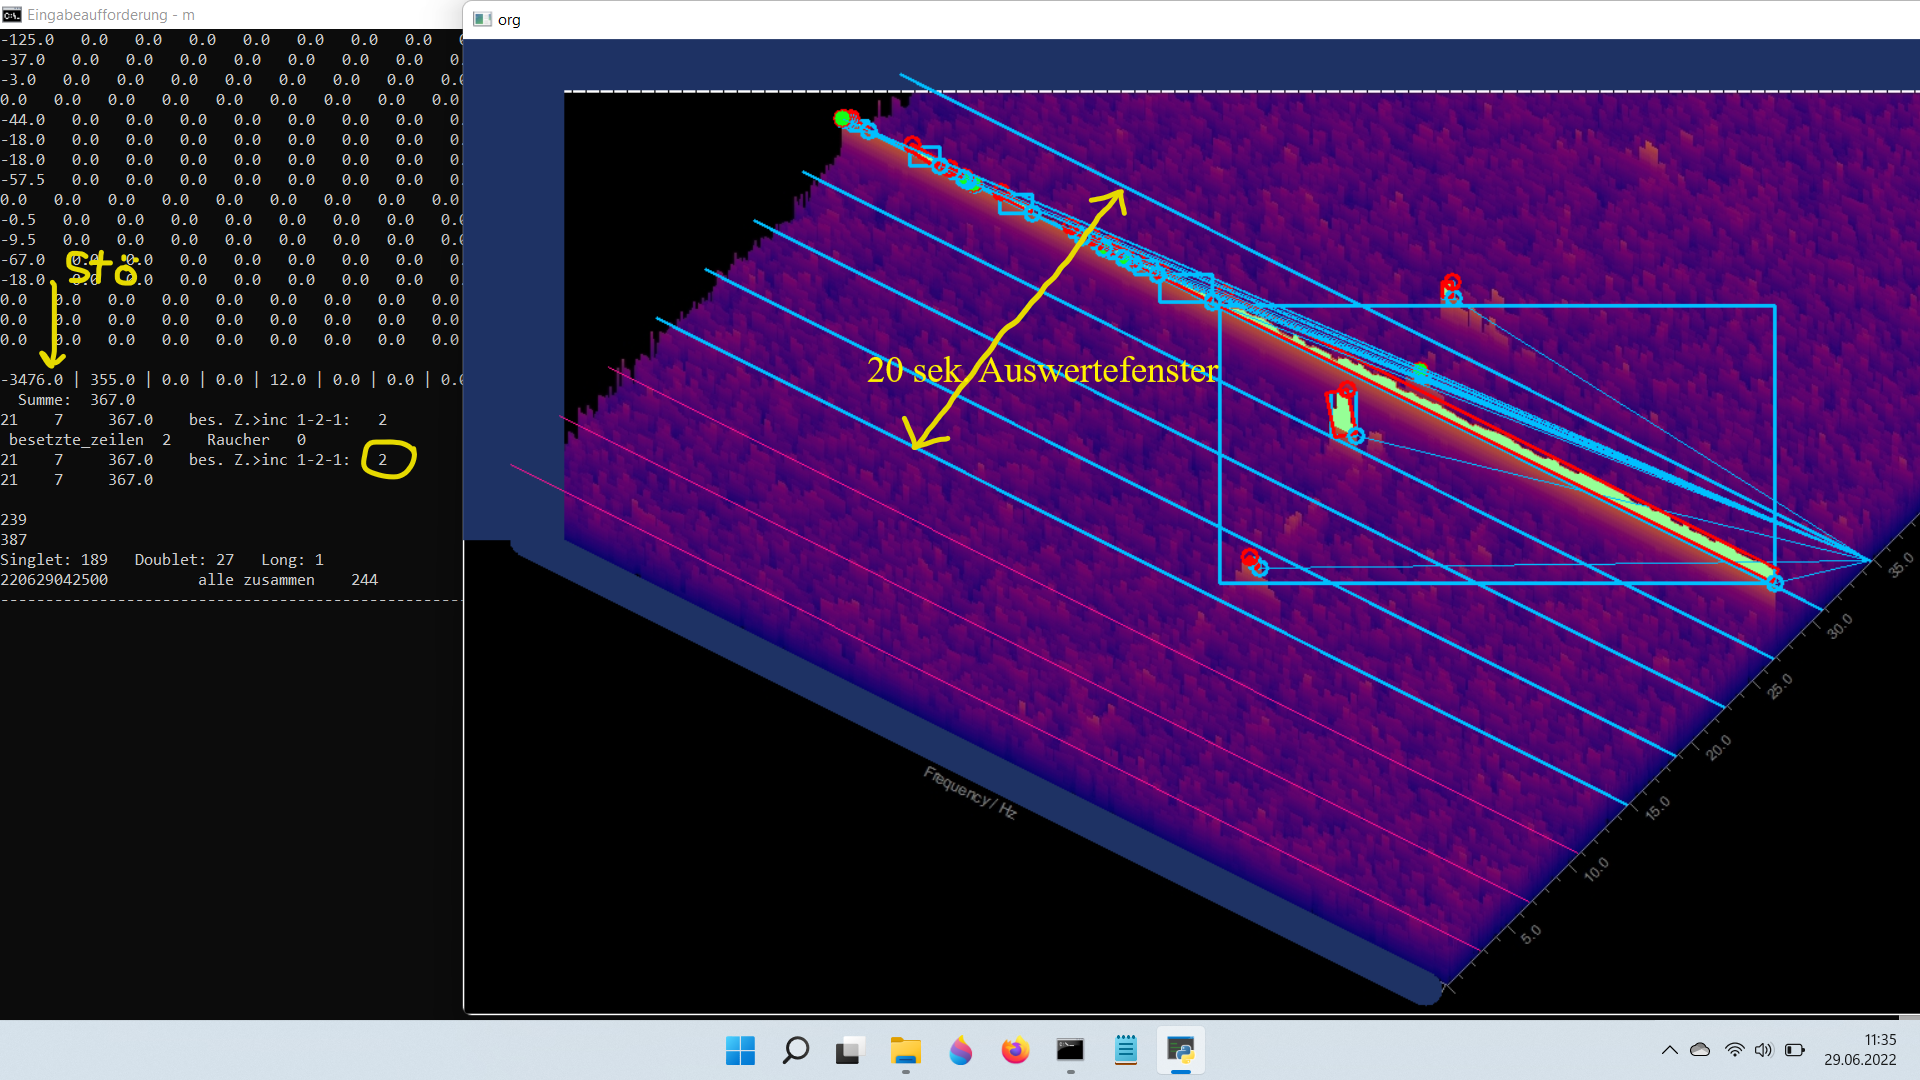Click 'alle zusammen' text in the console

tap(256, 580)
